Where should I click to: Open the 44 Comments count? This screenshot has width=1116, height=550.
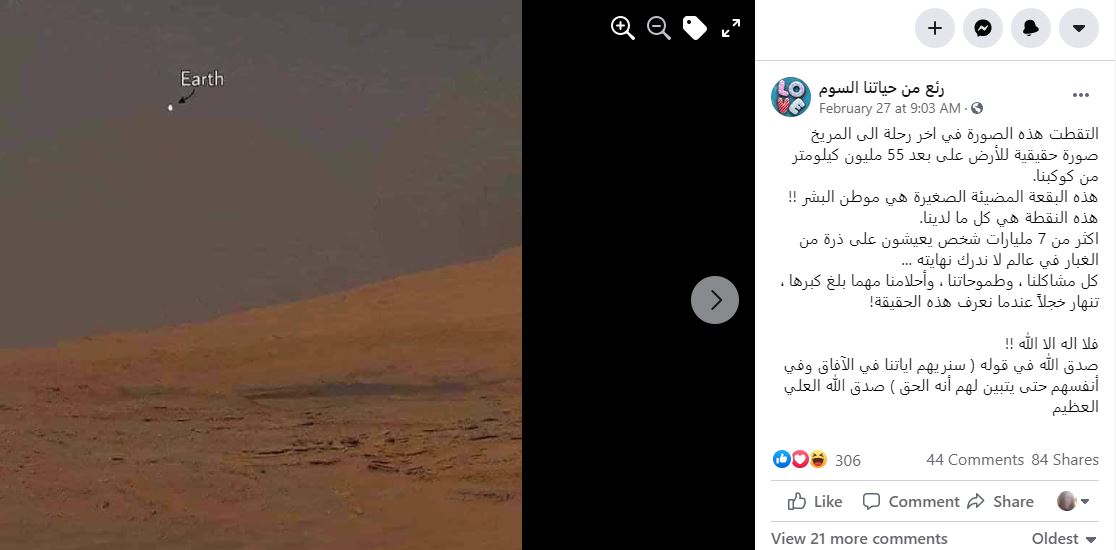(974, 460)
